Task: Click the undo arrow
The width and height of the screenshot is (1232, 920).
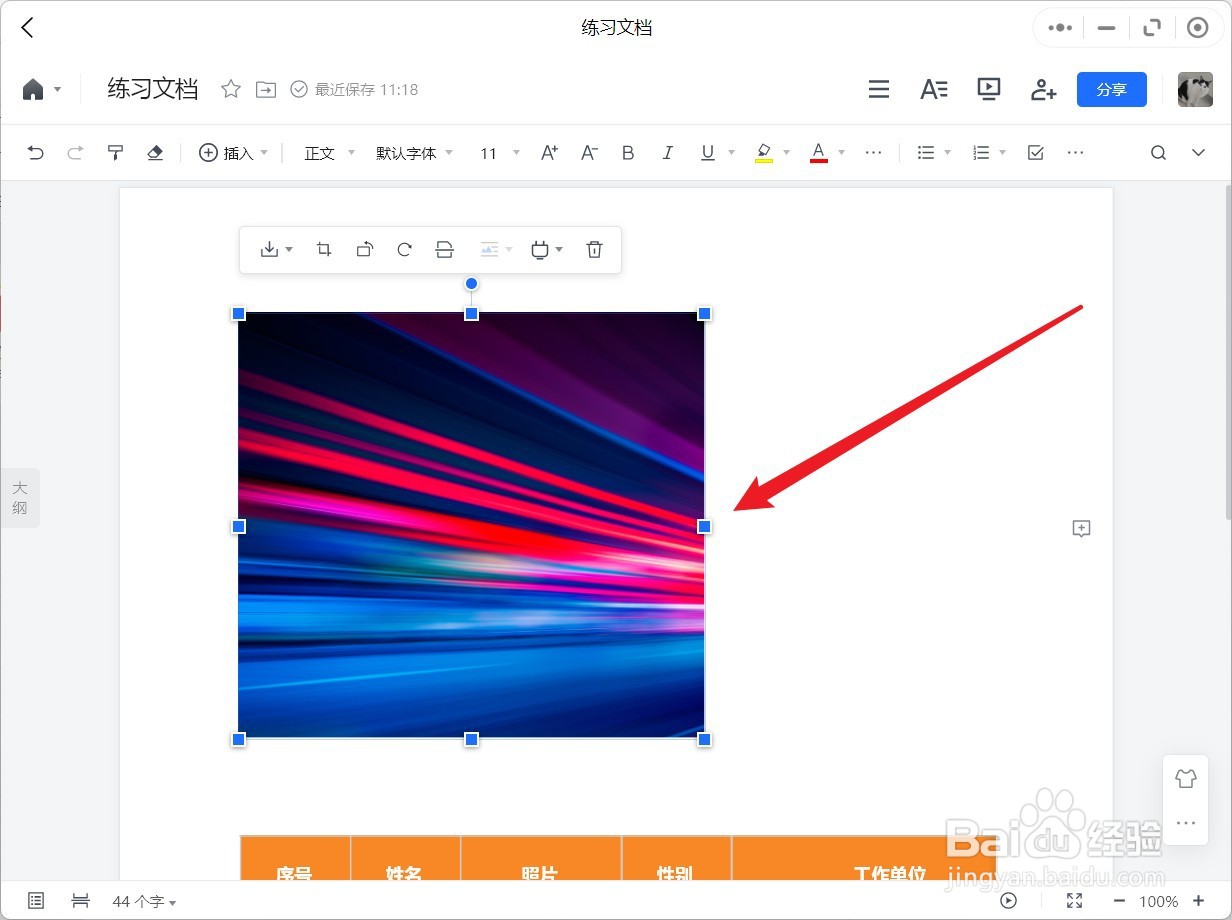Action: point(36,152)
